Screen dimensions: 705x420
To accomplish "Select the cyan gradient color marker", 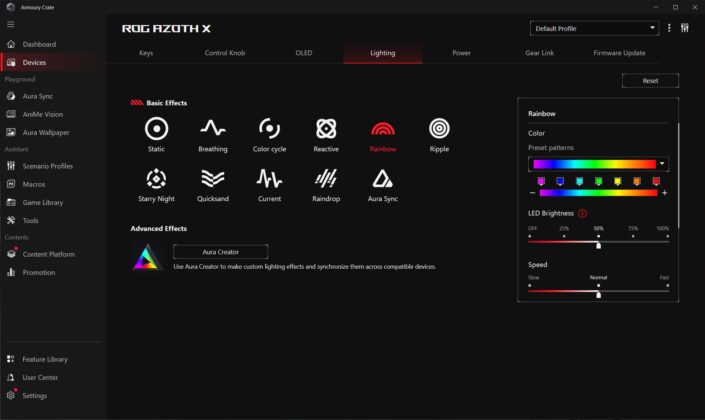I will point(580,181).
